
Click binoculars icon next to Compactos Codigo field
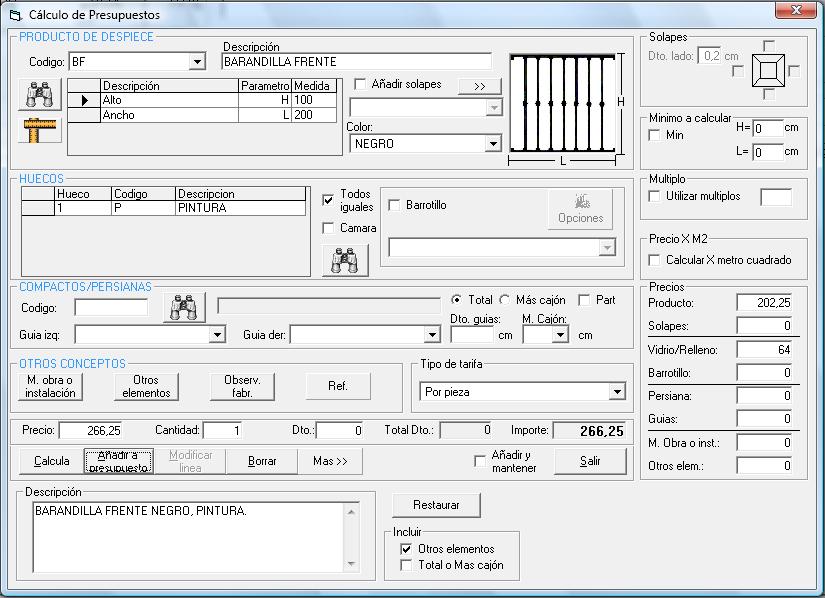click(185, 307)
